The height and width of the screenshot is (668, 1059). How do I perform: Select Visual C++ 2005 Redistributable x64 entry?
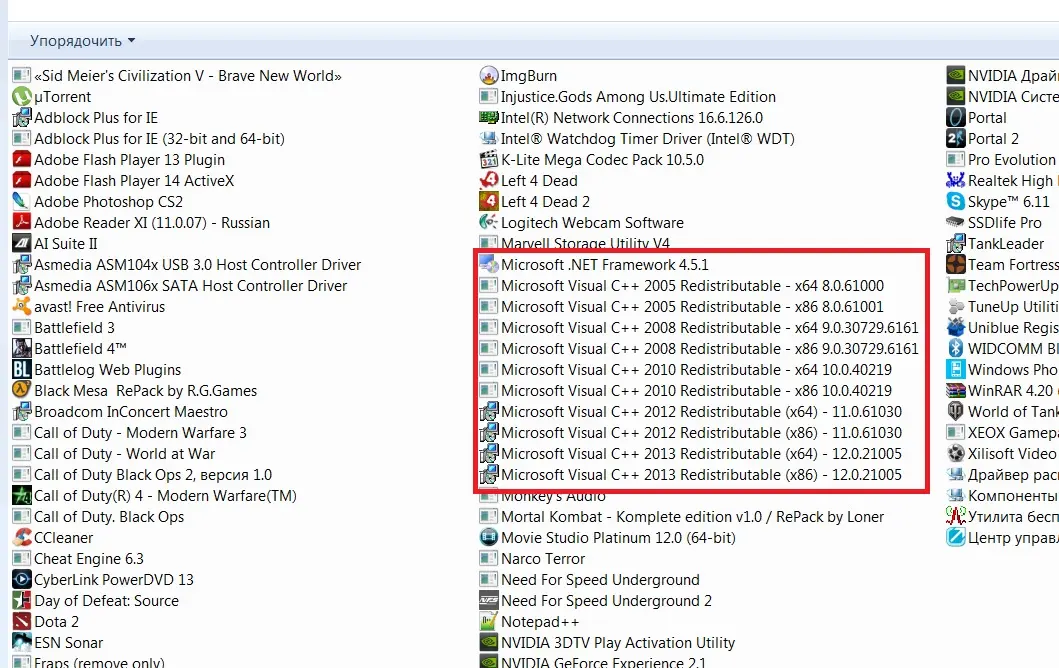point(692,286)
